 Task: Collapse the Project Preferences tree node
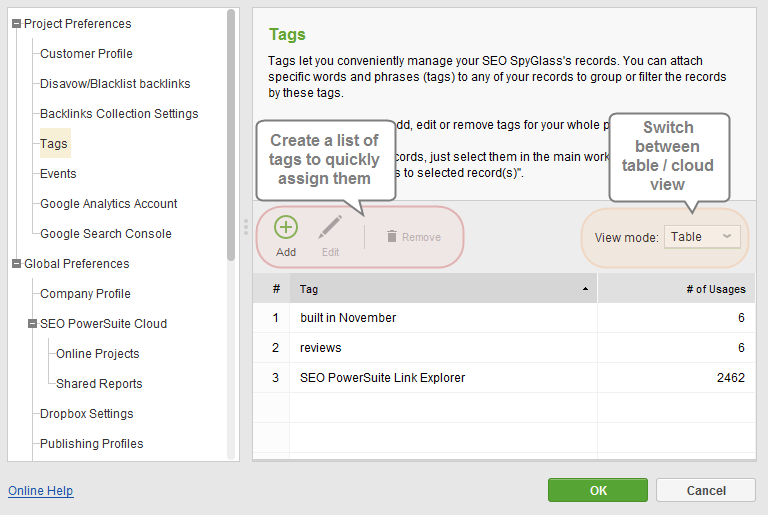tap(16, 24)
